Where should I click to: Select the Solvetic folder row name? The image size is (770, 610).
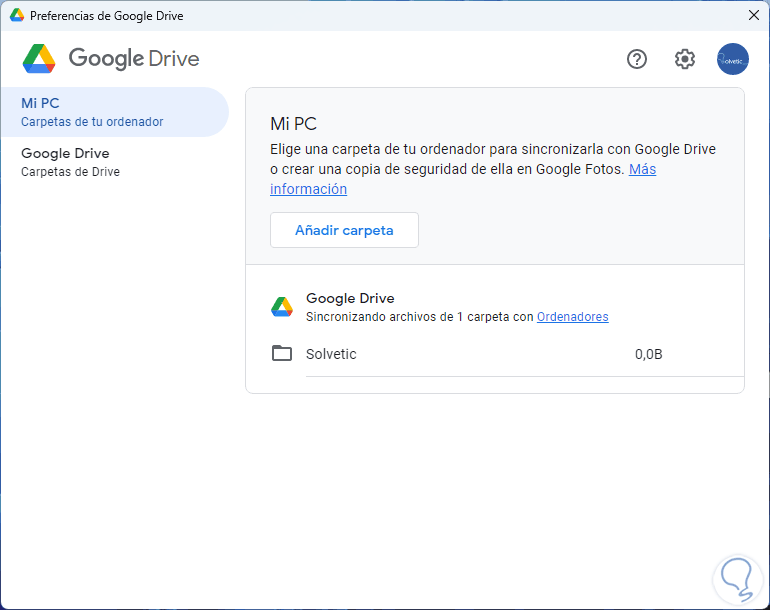(x=331, y=354)
